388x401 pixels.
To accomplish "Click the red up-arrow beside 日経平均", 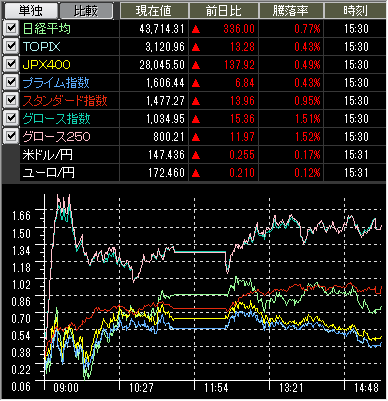I will (x=196, y=29).
